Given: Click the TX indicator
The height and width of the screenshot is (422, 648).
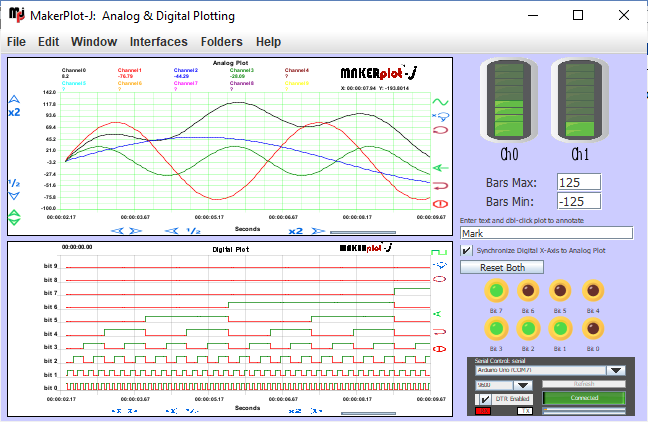Looking at the screenshot, I should click(525, 411).
